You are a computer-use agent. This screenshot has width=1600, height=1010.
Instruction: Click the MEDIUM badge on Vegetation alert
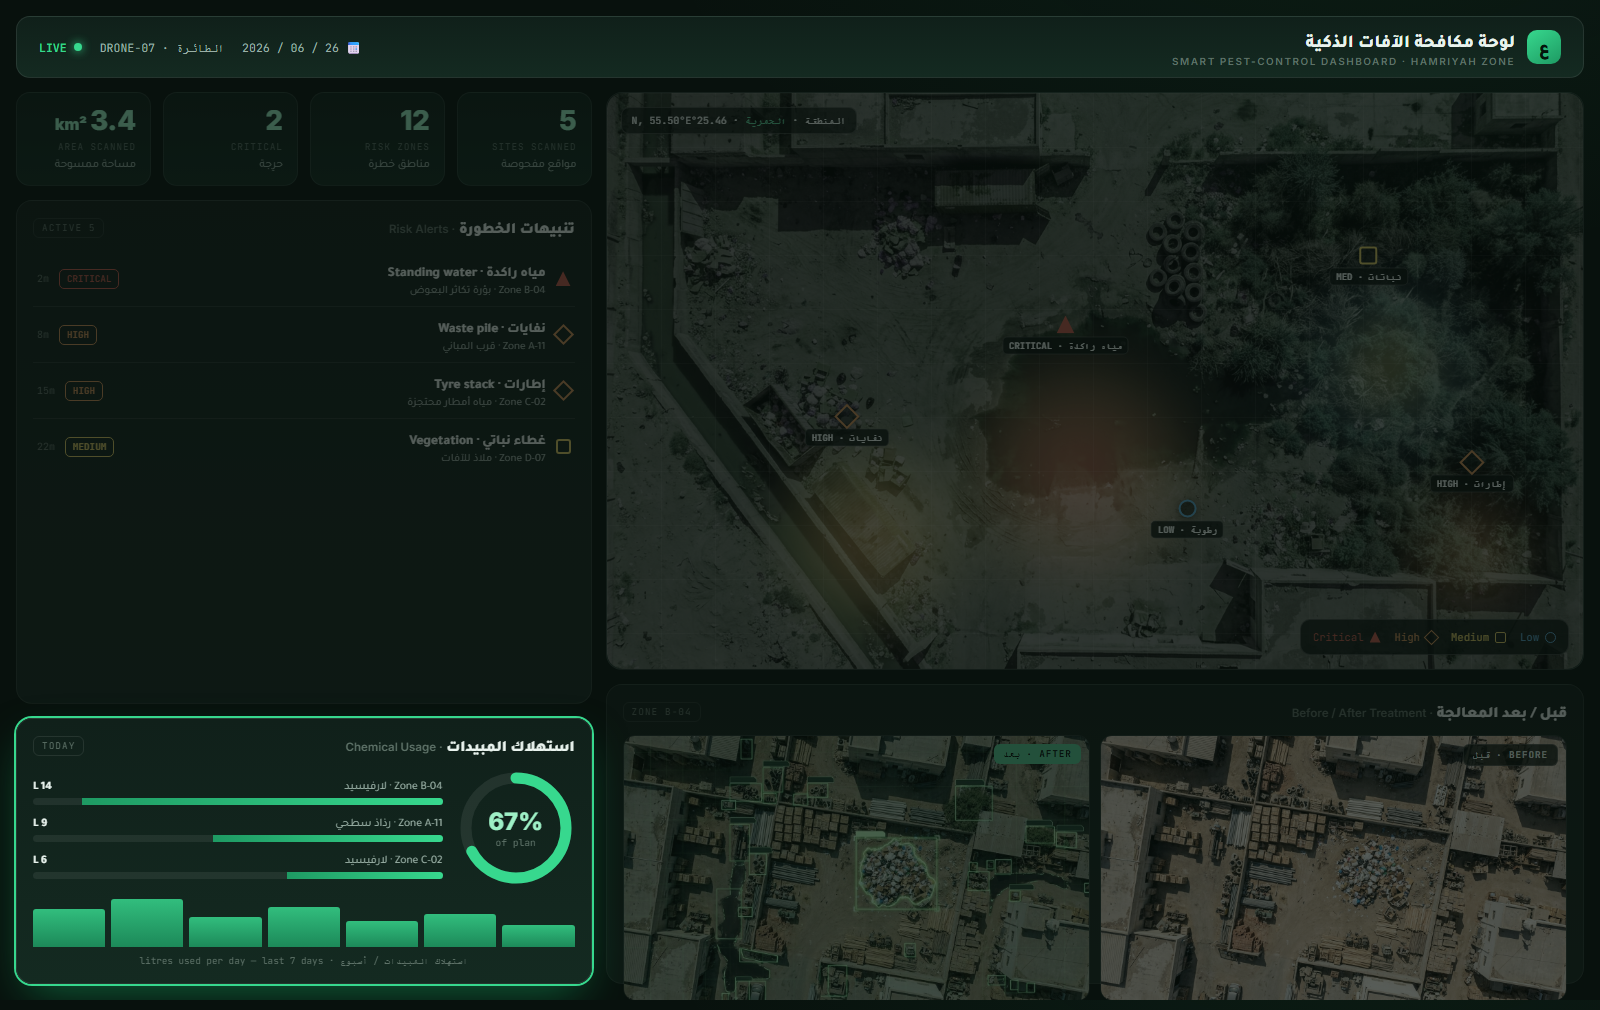tap(89, 447)
